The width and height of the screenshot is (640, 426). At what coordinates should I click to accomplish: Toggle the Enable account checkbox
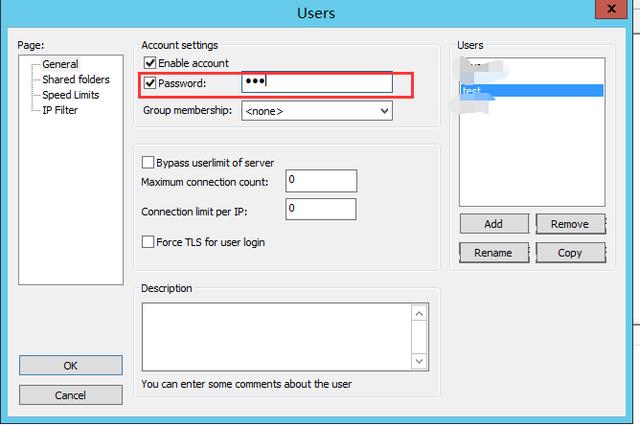pyautogui.click(x=150, y=63)
